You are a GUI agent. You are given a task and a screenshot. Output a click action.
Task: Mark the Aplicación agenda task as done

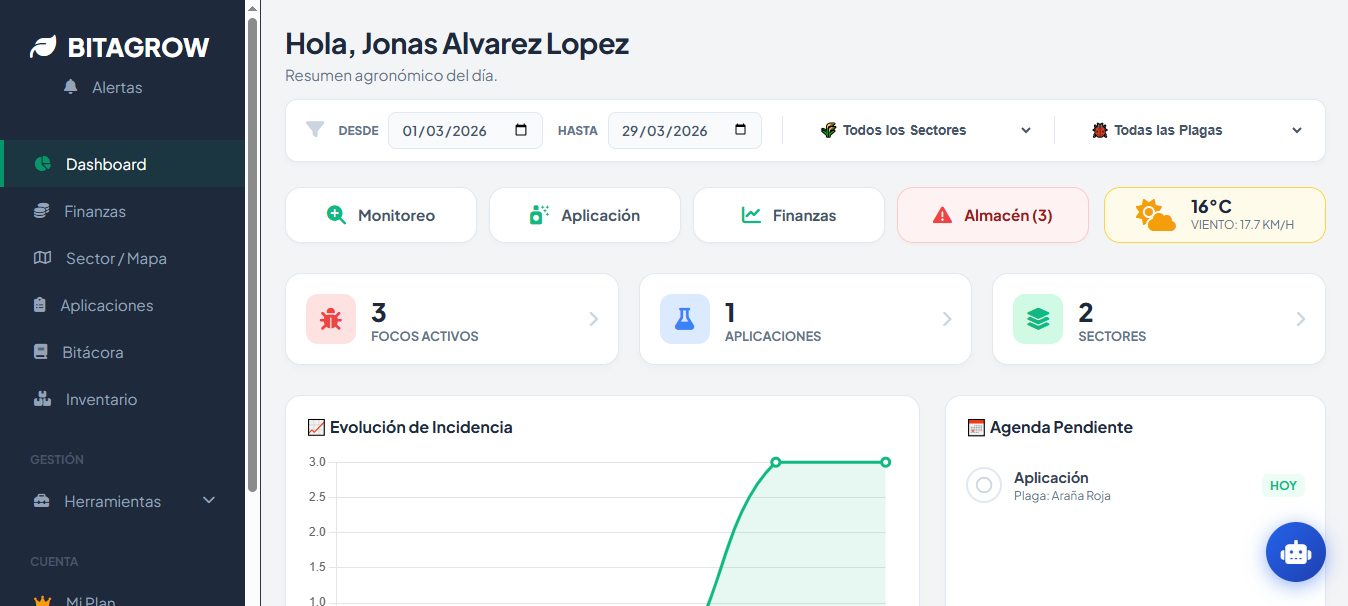984,485
